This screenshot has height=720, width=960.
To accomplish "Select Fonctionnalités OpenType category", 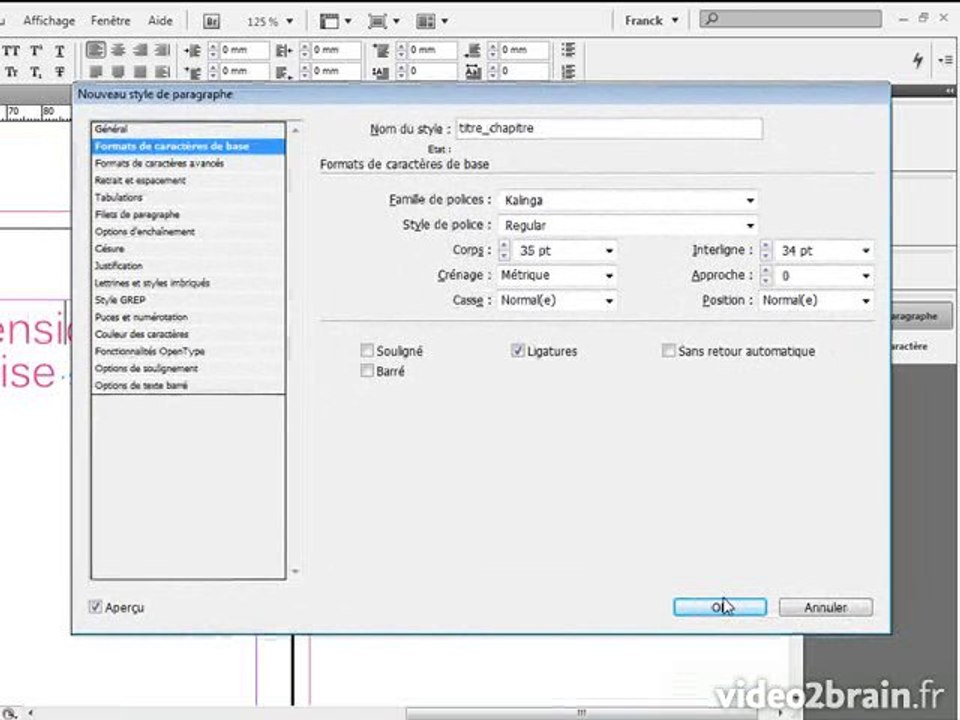I will coord(188,351).
